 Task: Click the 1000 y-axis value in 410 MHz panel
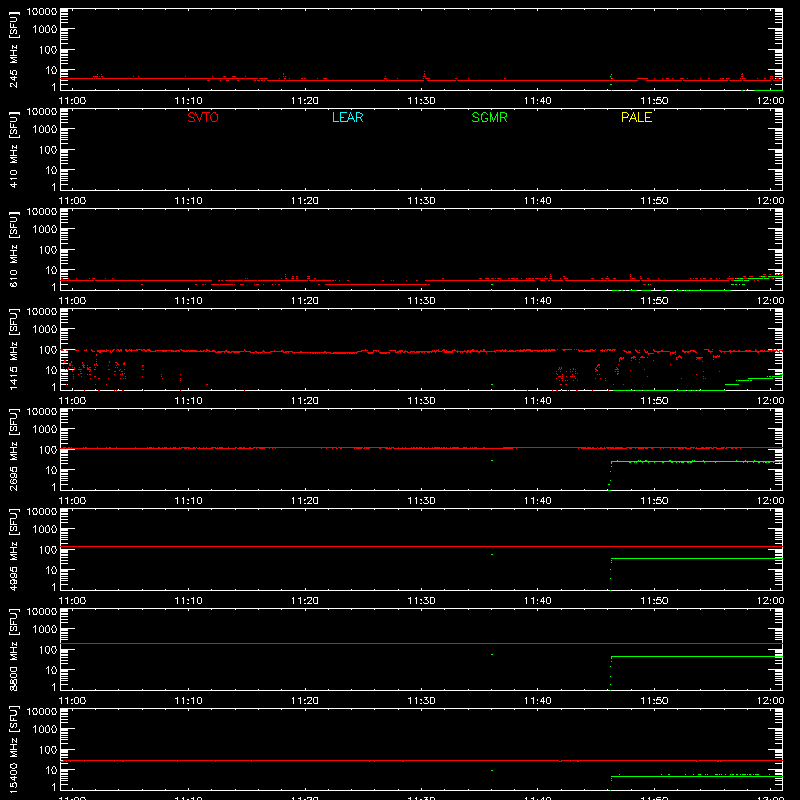45,130
